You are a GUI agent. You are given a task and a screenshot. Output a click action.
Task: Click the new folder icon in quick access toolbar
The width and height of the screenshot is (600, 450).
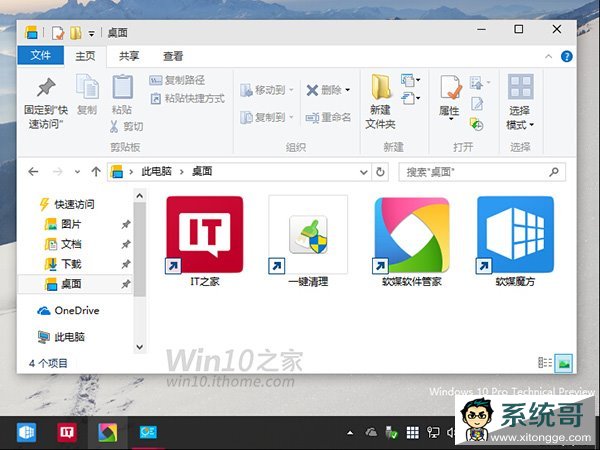tap(76, 33)
